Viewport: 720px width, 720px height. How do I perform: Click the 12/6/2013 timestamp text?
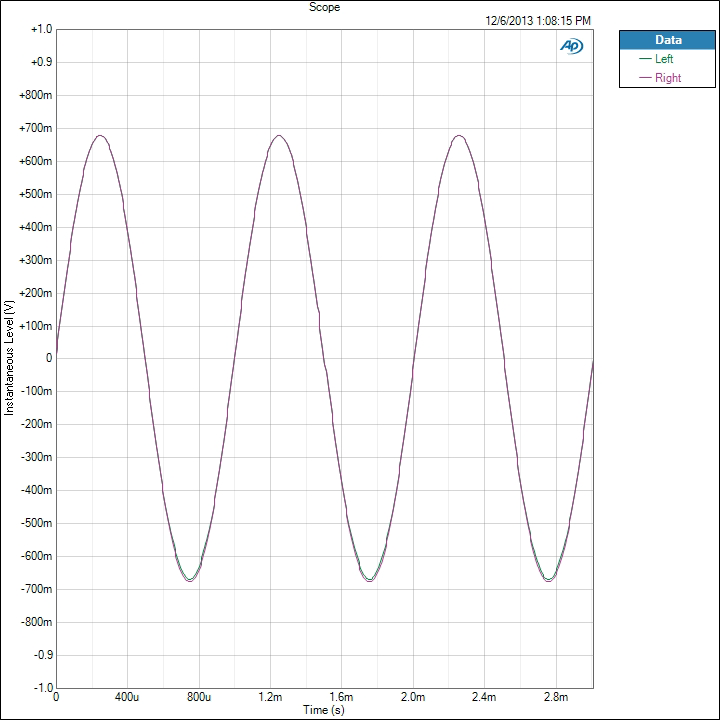[x=538, y=20]
